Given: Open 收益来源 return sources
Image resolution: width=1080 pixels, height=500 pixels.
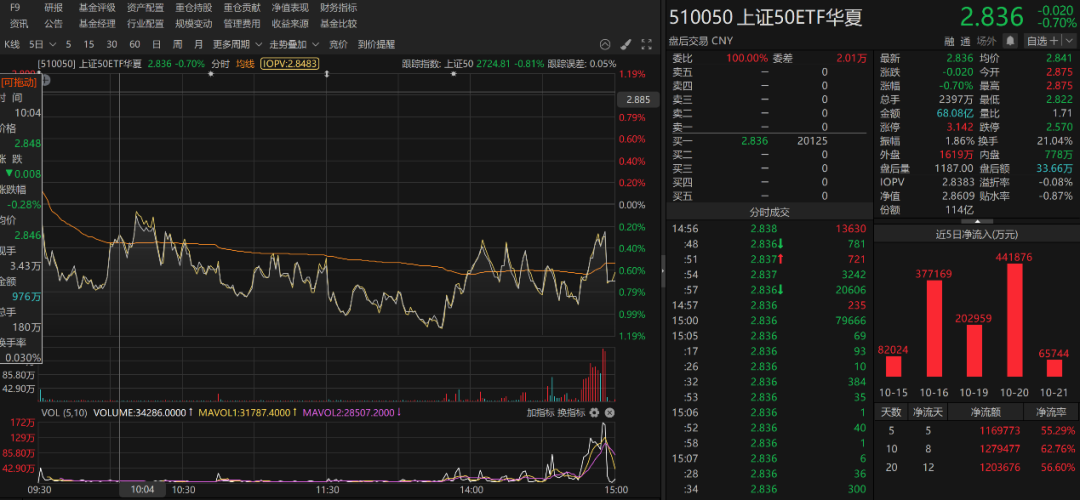Looking at the screenshot, I should coord(290,23).
